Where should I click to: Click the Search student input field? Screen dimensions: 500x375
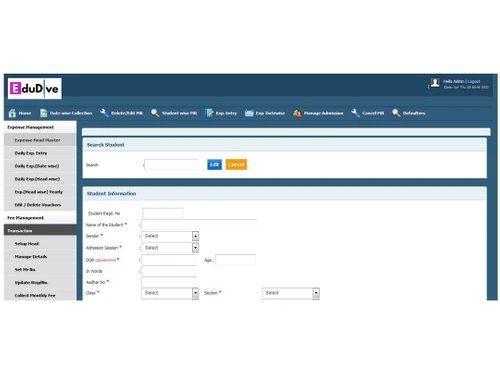(x=171, y=165)
